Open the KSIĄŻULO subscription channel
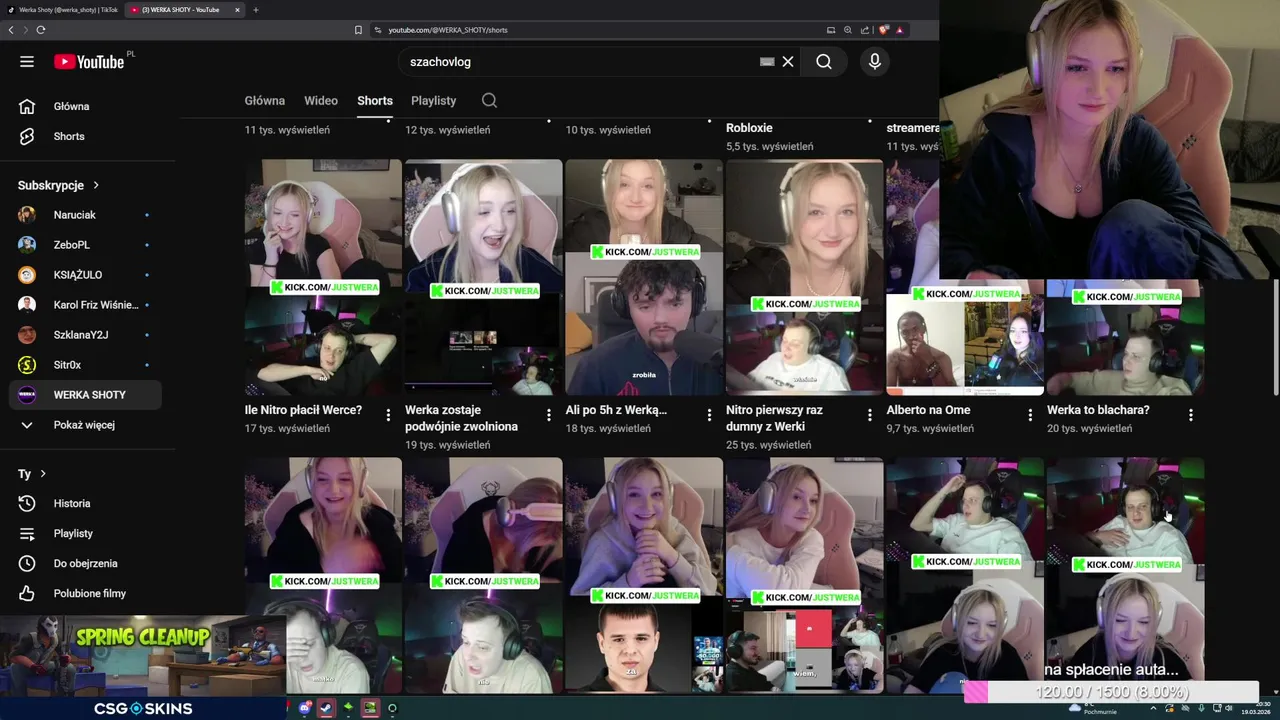1280x720 pixels. [85, 275]
